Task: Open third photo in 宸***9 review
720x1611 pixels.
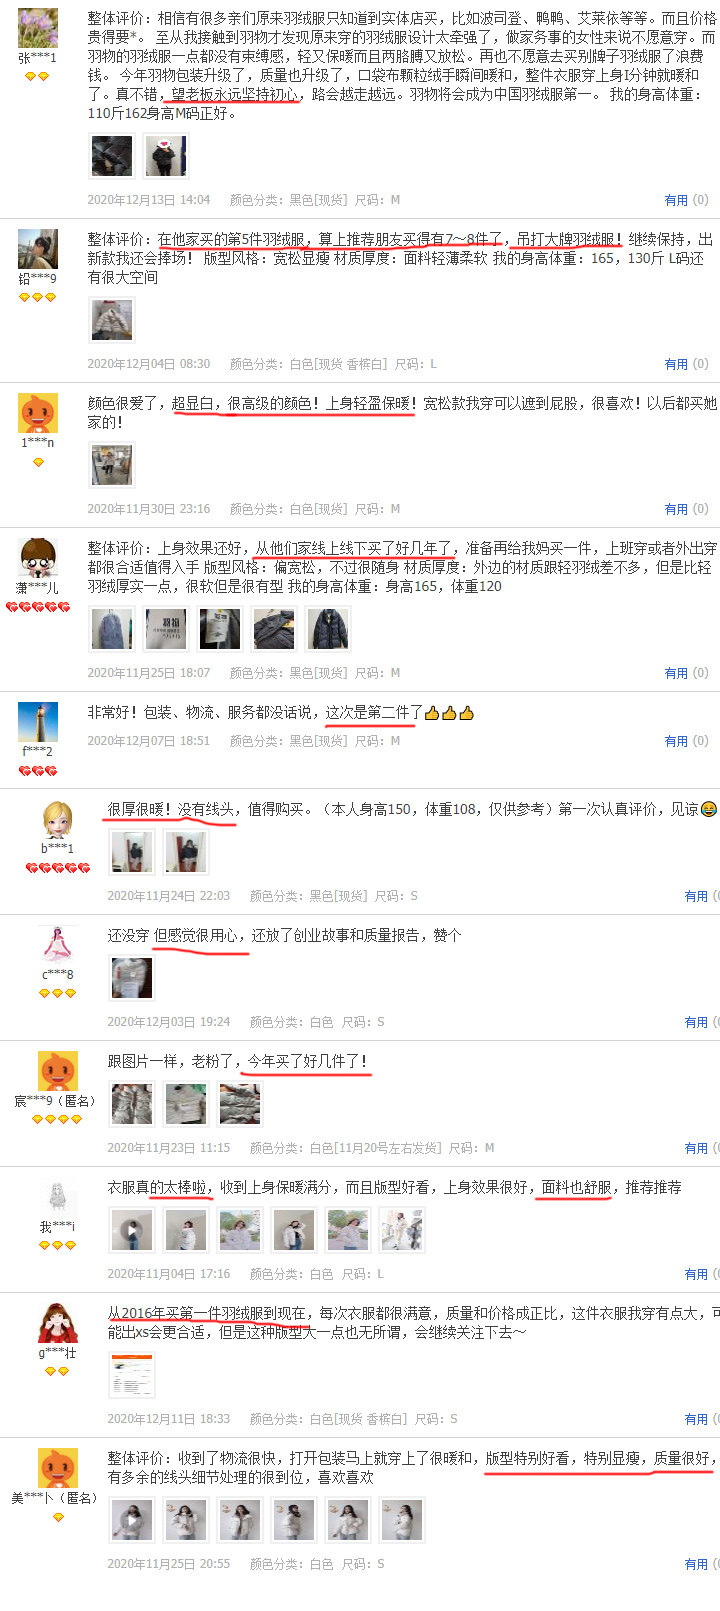Action: [240, 1104]
